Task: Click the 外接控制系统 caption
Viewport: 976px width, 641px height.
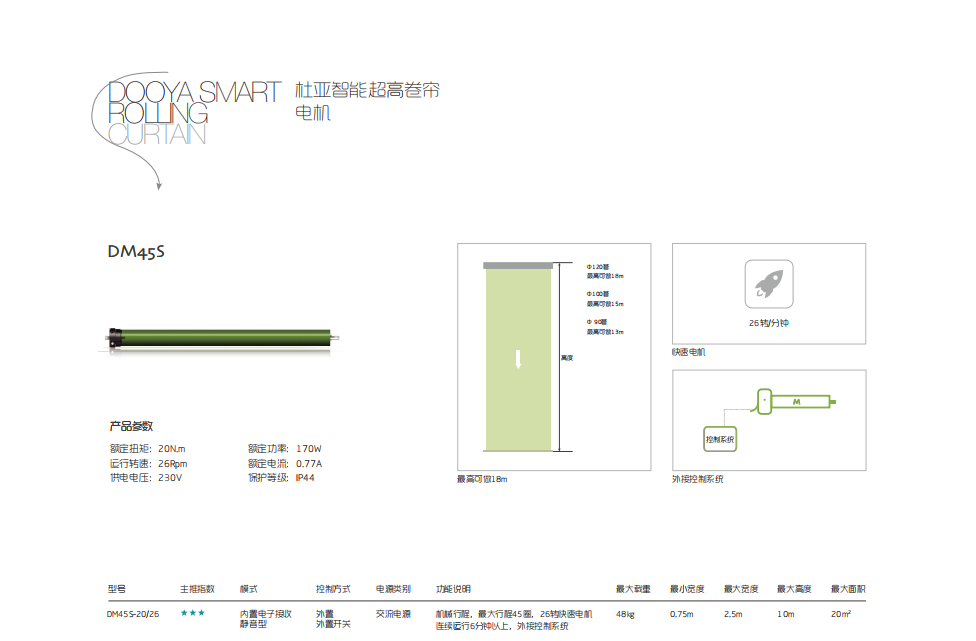Action: coord(697,479)
